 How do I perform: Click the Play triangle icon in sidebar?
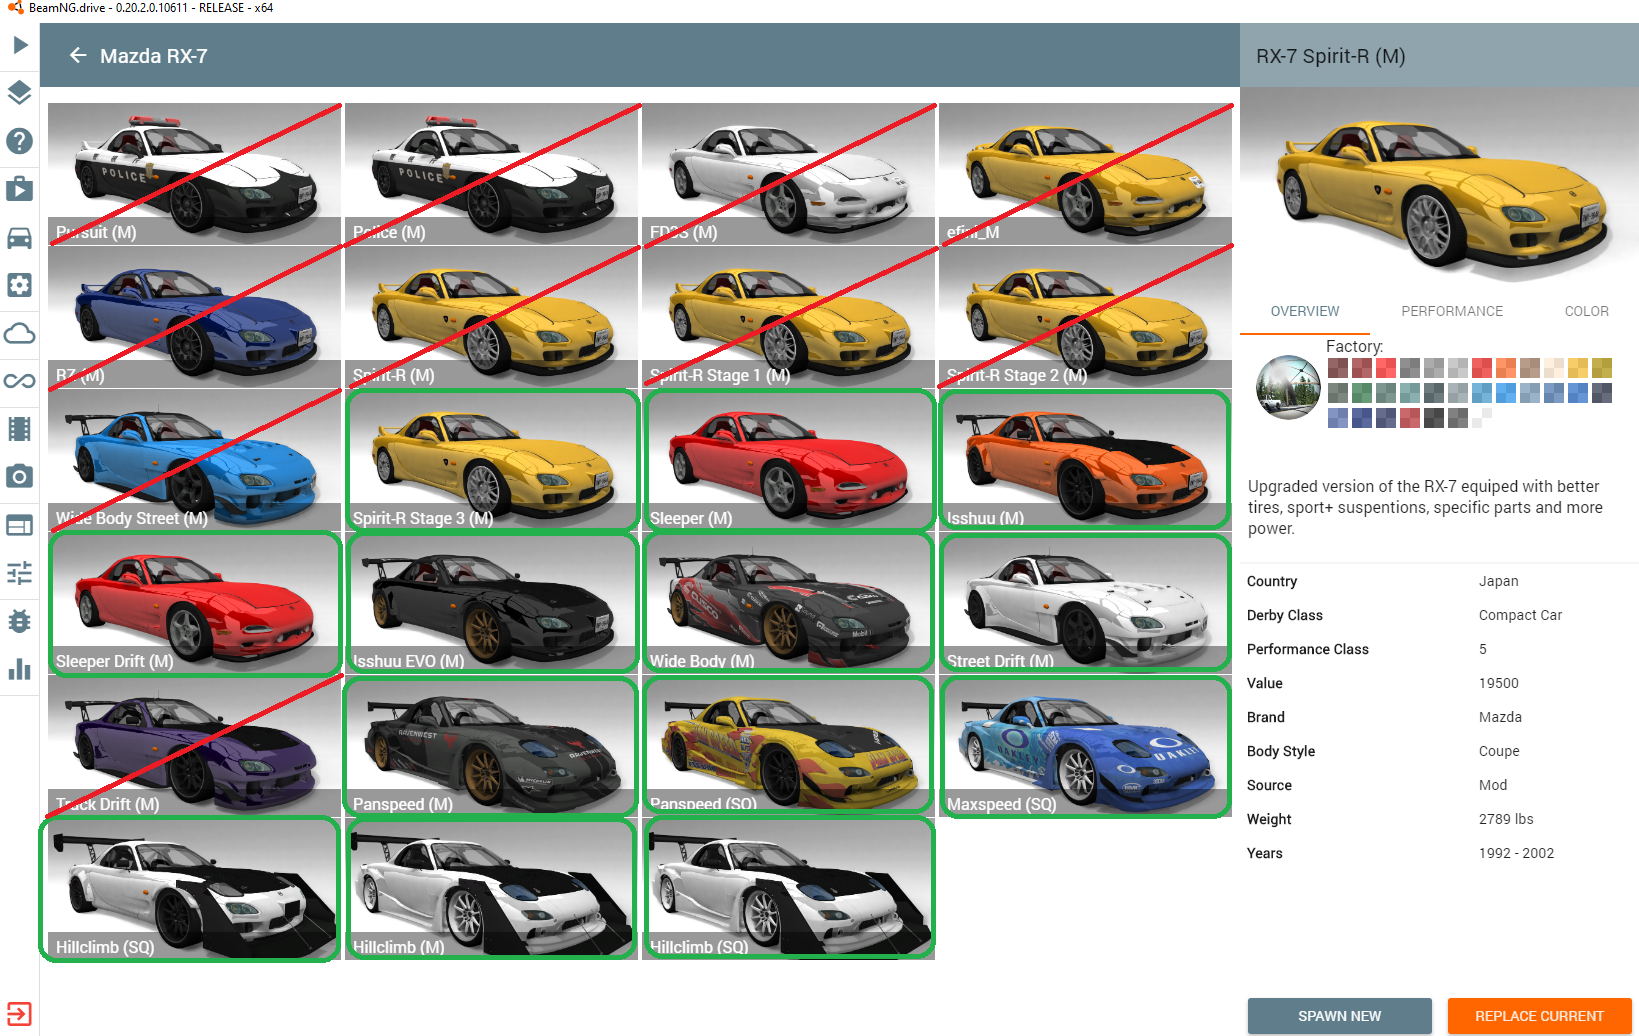coord(20,45)
